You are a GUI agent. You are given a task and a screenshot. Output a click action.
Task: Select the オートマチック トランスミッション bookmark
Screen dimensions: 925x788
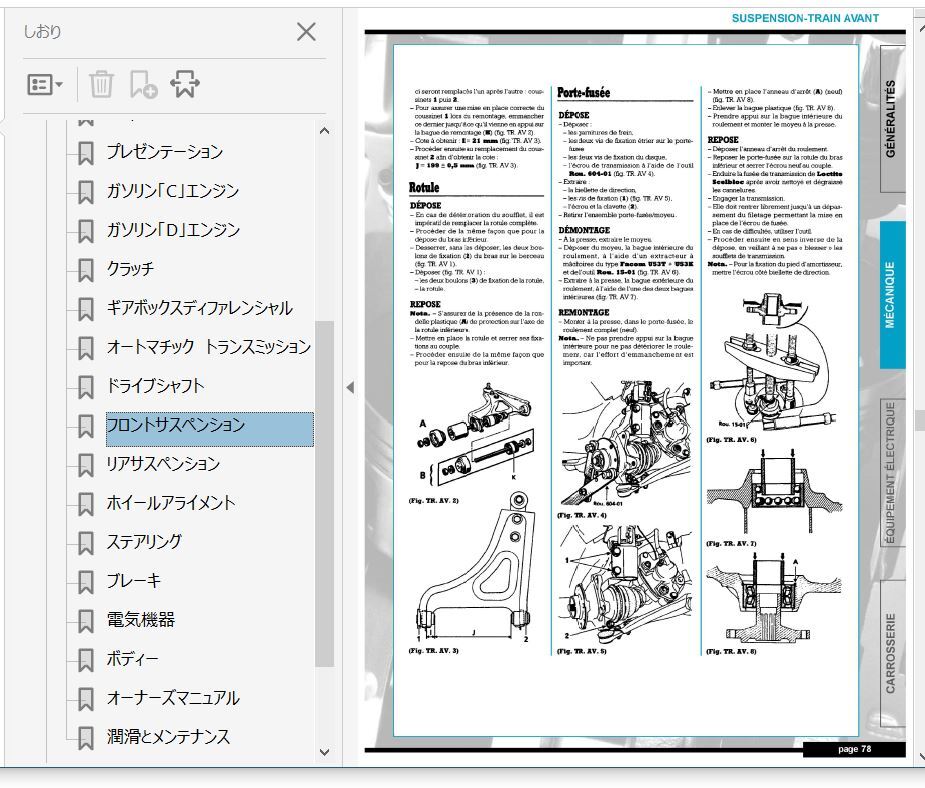pos(209,346)
